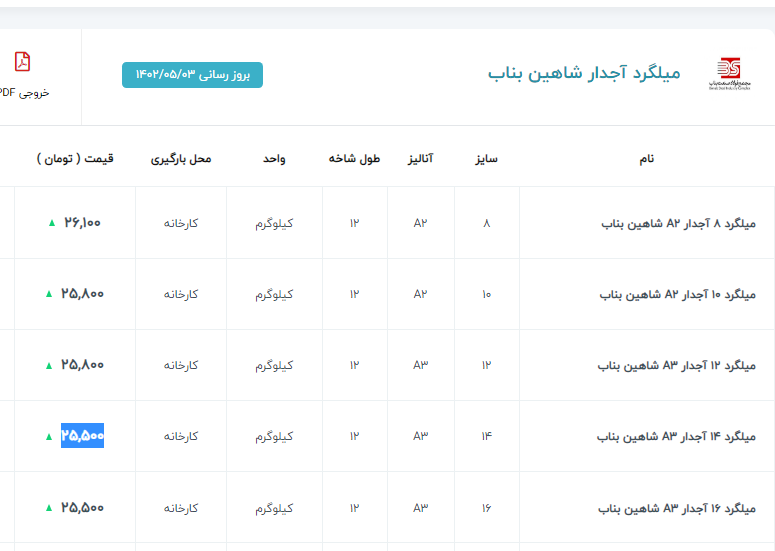Click the سایز column header
Viewport: 775px width, 551px height.
tap(486, 159)
